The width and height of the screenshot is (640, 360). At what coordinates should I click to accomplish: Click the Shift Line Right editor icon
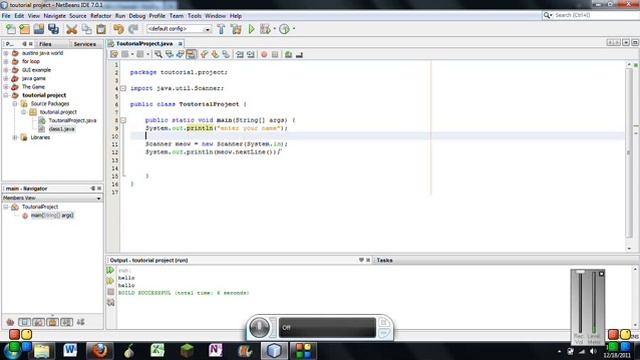pos(251,54)
